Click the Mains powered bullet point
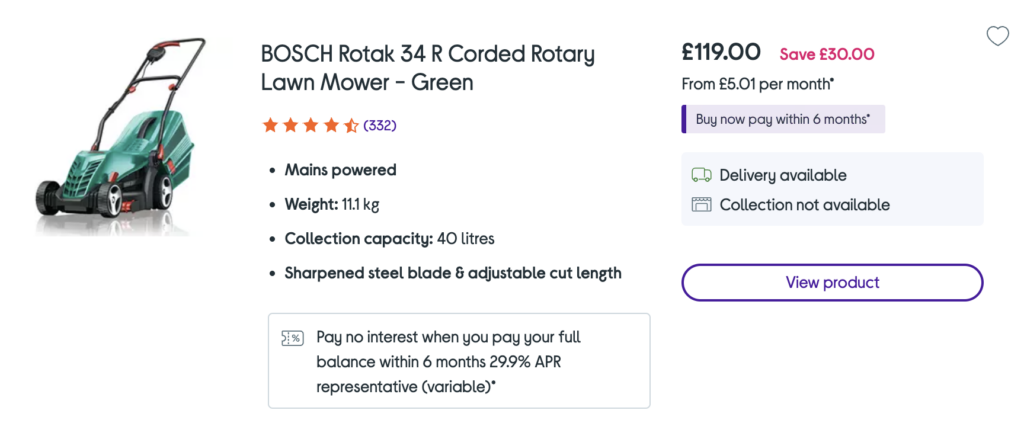This screenshot has height=436, width=1024. [340, 170]
